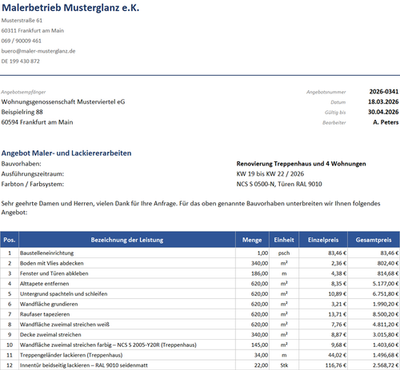400x370 pixels.
Task: Select 'Innentür beidseitig lackieren' row description
Action: pyautogui.click(x=84, y=365)
